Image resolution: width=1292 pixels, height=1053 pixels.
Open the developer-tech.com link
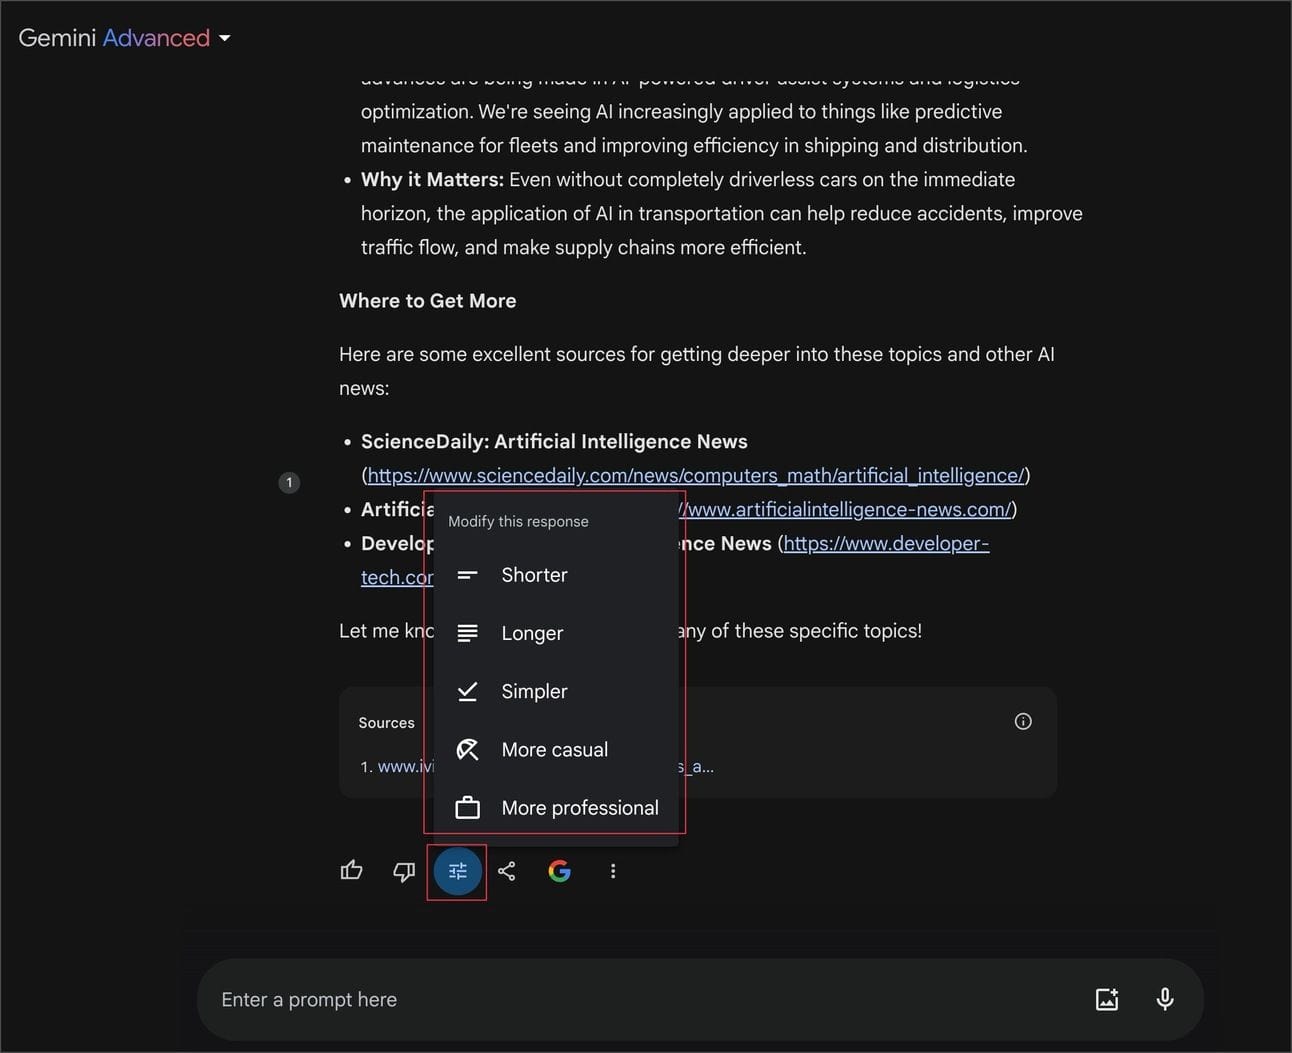[x=886, y=544]
